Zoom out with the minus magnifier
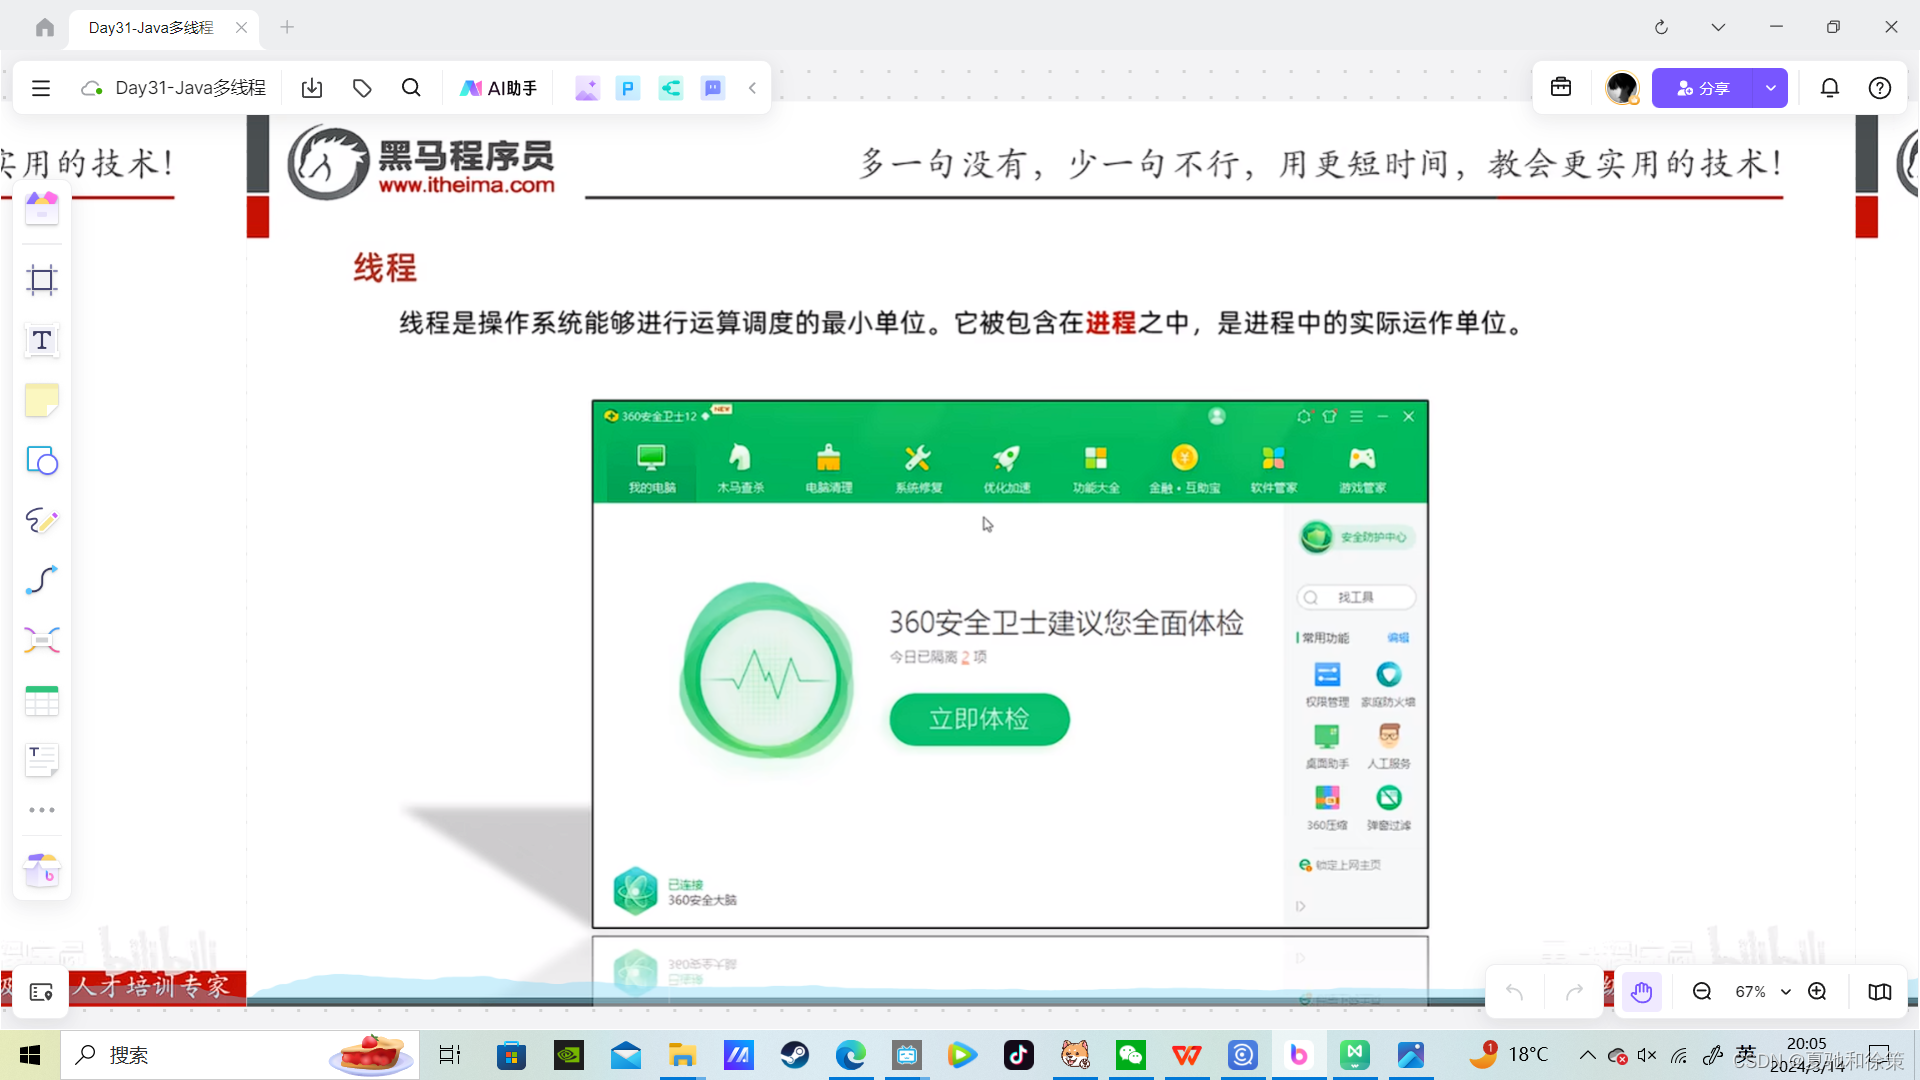The width and height of the screenshot is (1920, 1080). 1701,992
